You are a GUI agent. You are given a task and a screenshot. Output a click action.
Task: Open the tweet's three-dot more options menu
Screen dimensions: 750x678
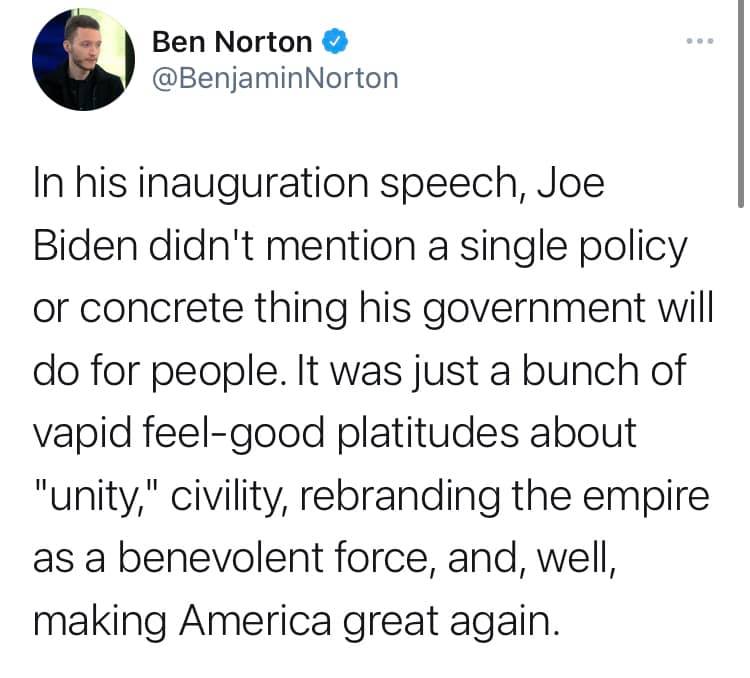700,42
